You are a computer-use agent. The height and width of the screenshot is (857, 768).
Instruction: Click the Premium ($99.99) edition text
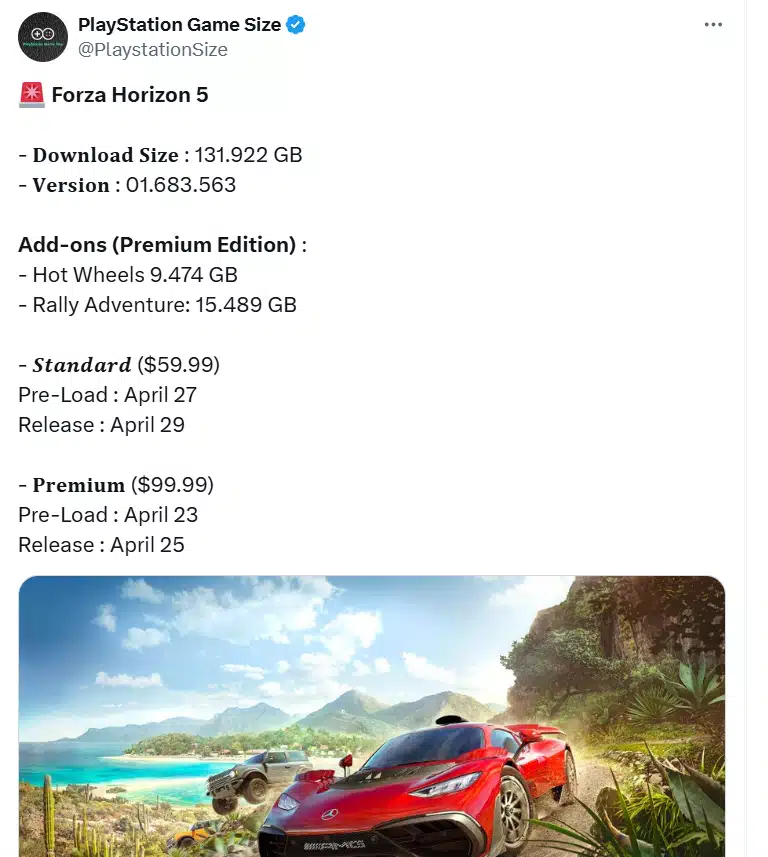(116, 485)
